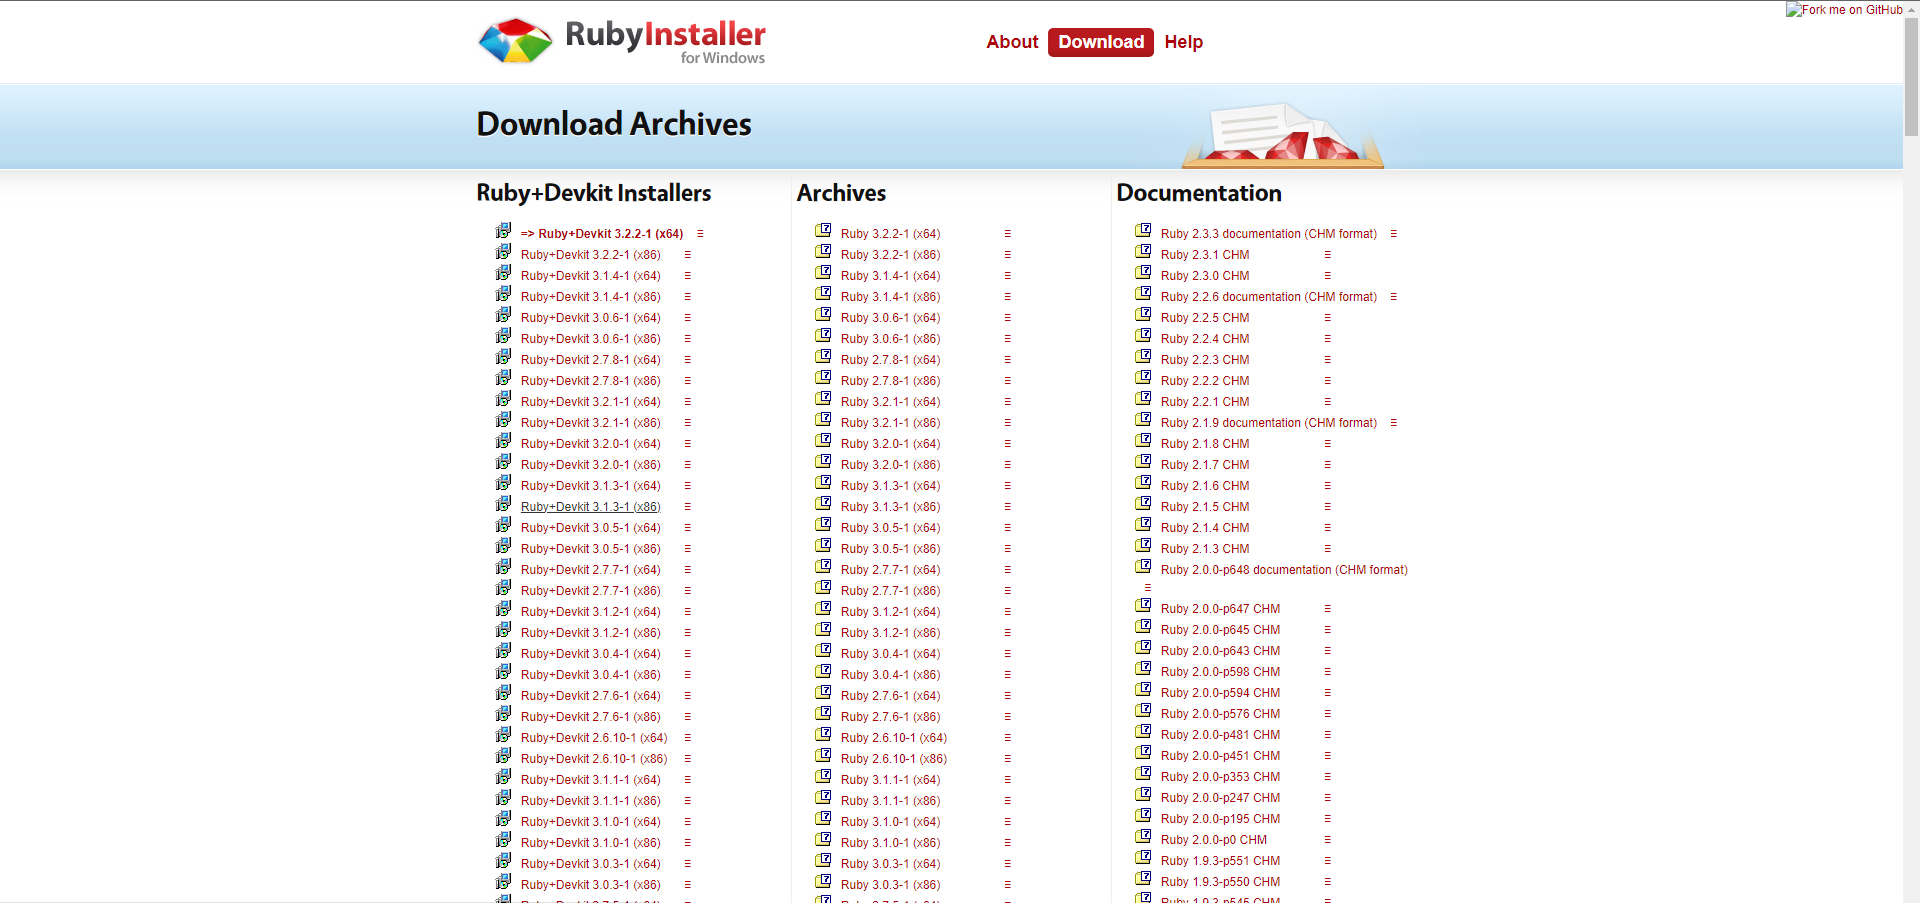The width and height of the screenshot is (1920, 903).
Task: Click installer icon beside Ruby+Devkit 2.7.7-1 (x86)
Action: click(503, 588)
